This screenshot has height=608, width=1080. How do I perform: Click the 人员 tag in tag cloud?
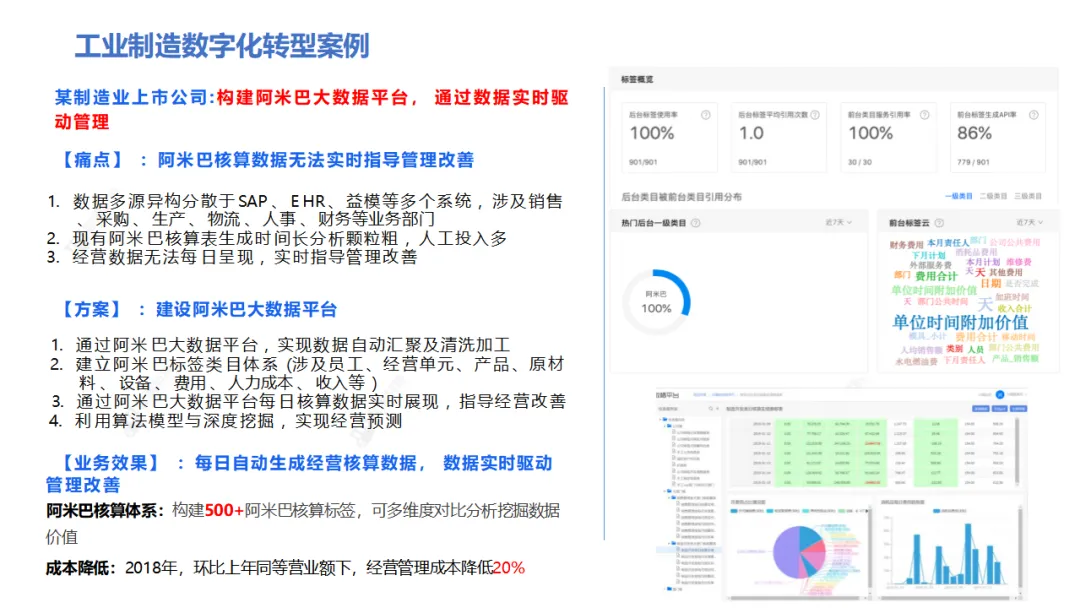[x=976, y=349]
